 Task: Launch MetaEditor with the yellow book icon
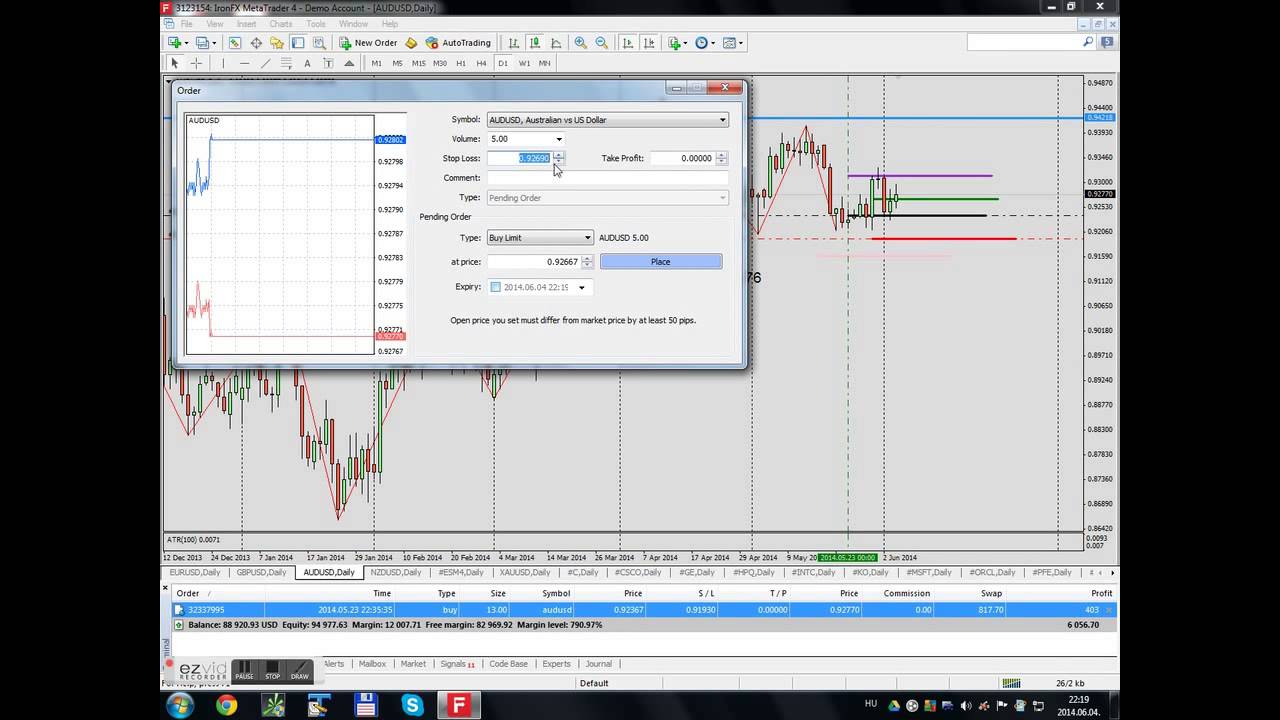pos(411,43)
